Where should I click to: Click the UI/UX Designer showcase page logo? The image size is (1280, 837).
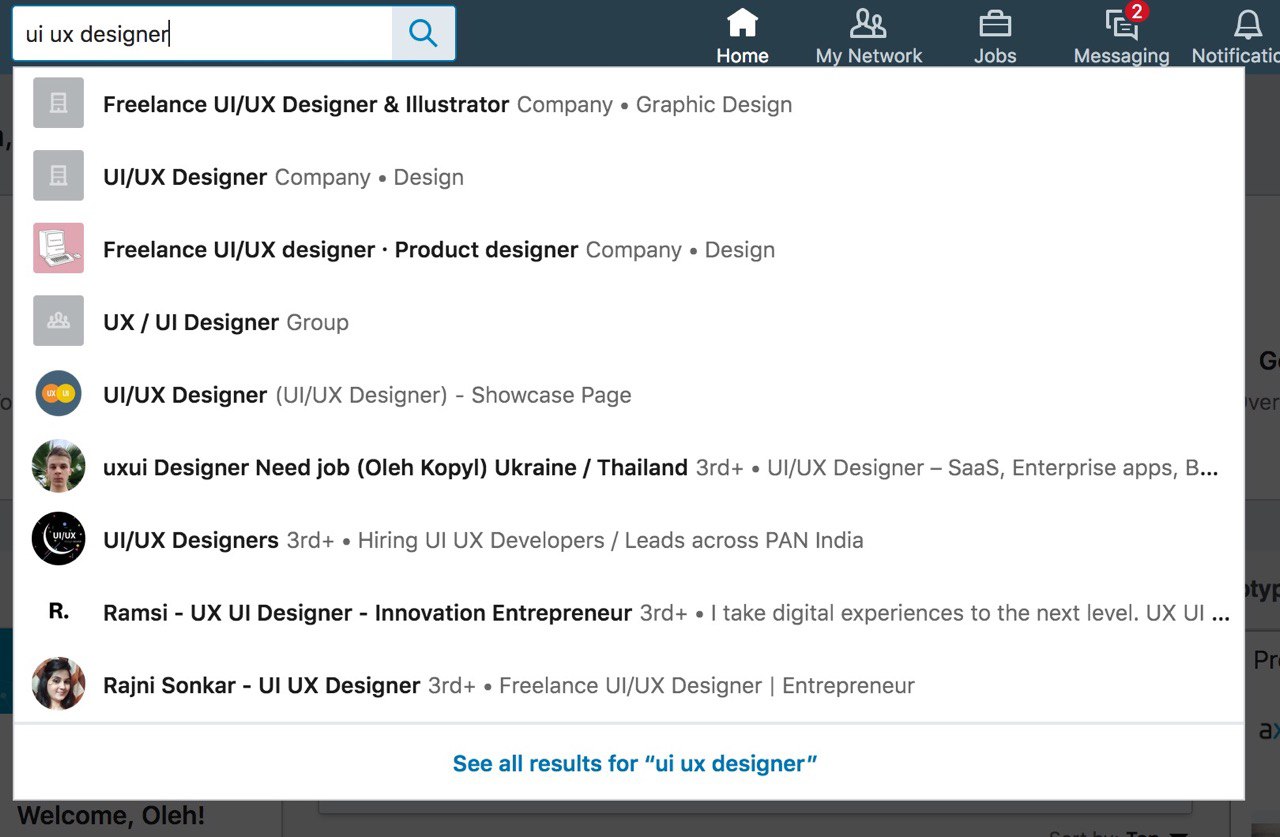click(58, 394)
